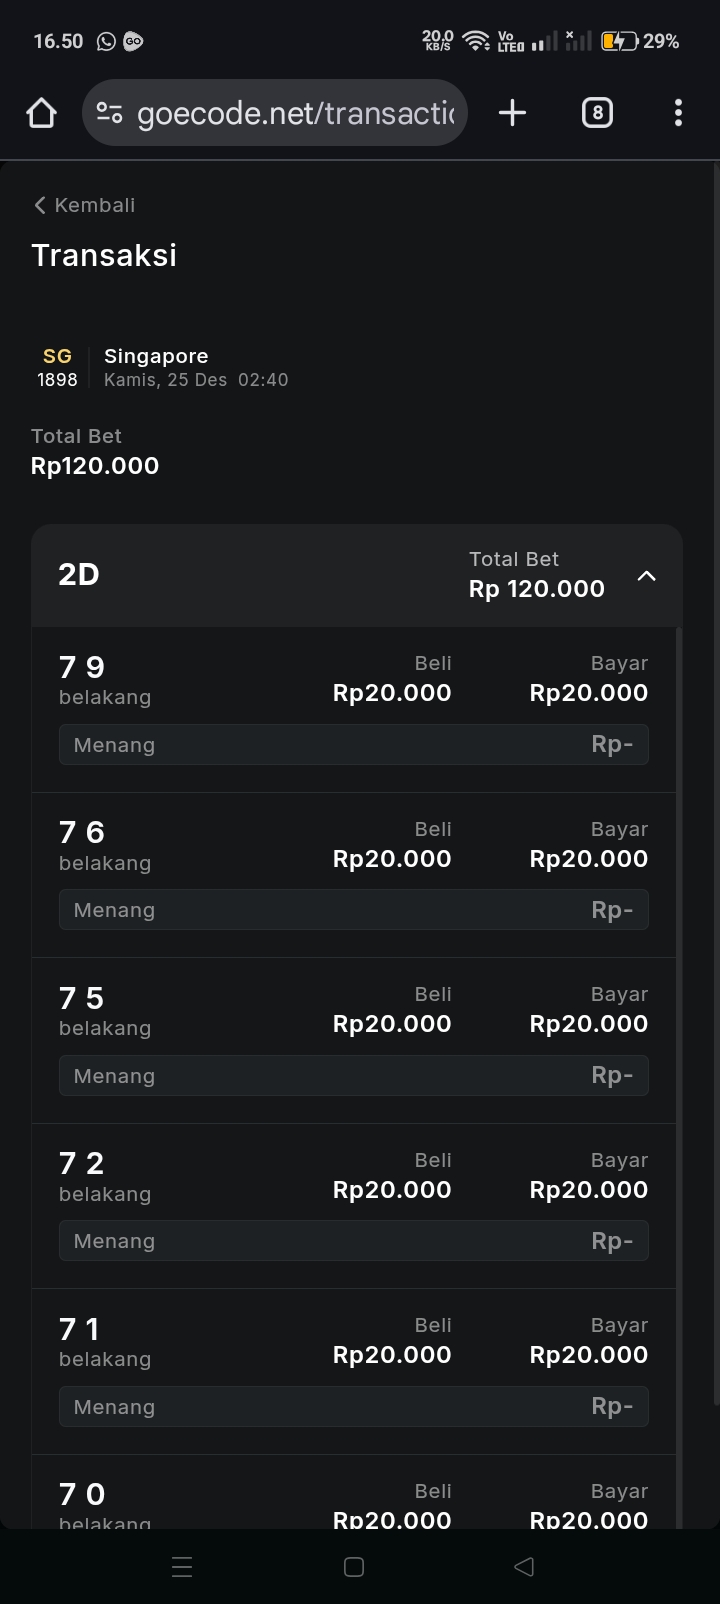
Task: Click the goecode.net address bar
Action: 295,113
